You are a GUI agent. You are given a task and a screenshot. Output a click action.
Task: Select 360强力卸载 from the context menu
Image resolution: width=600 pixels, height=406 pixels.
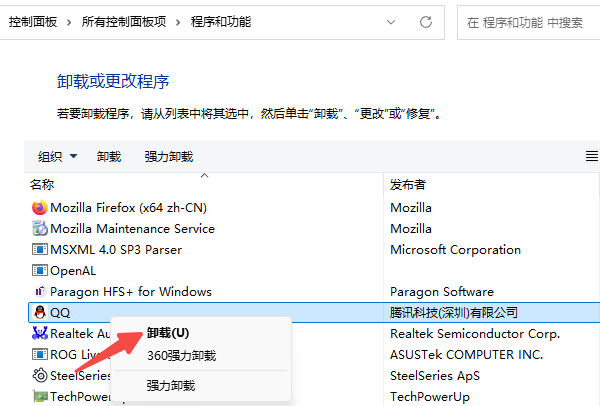pyautogui.click(x=181, y=355)
